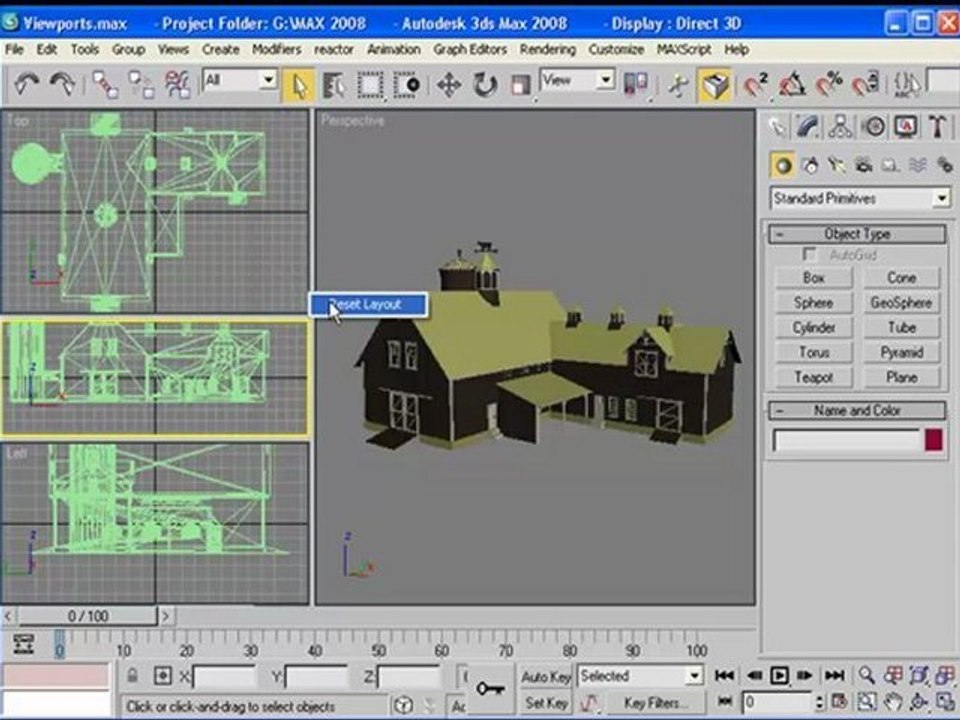The height and width of the screenshot is (720, 960).
Task: Open the Hierarchy command panel tab
Action: pos(840,127)
